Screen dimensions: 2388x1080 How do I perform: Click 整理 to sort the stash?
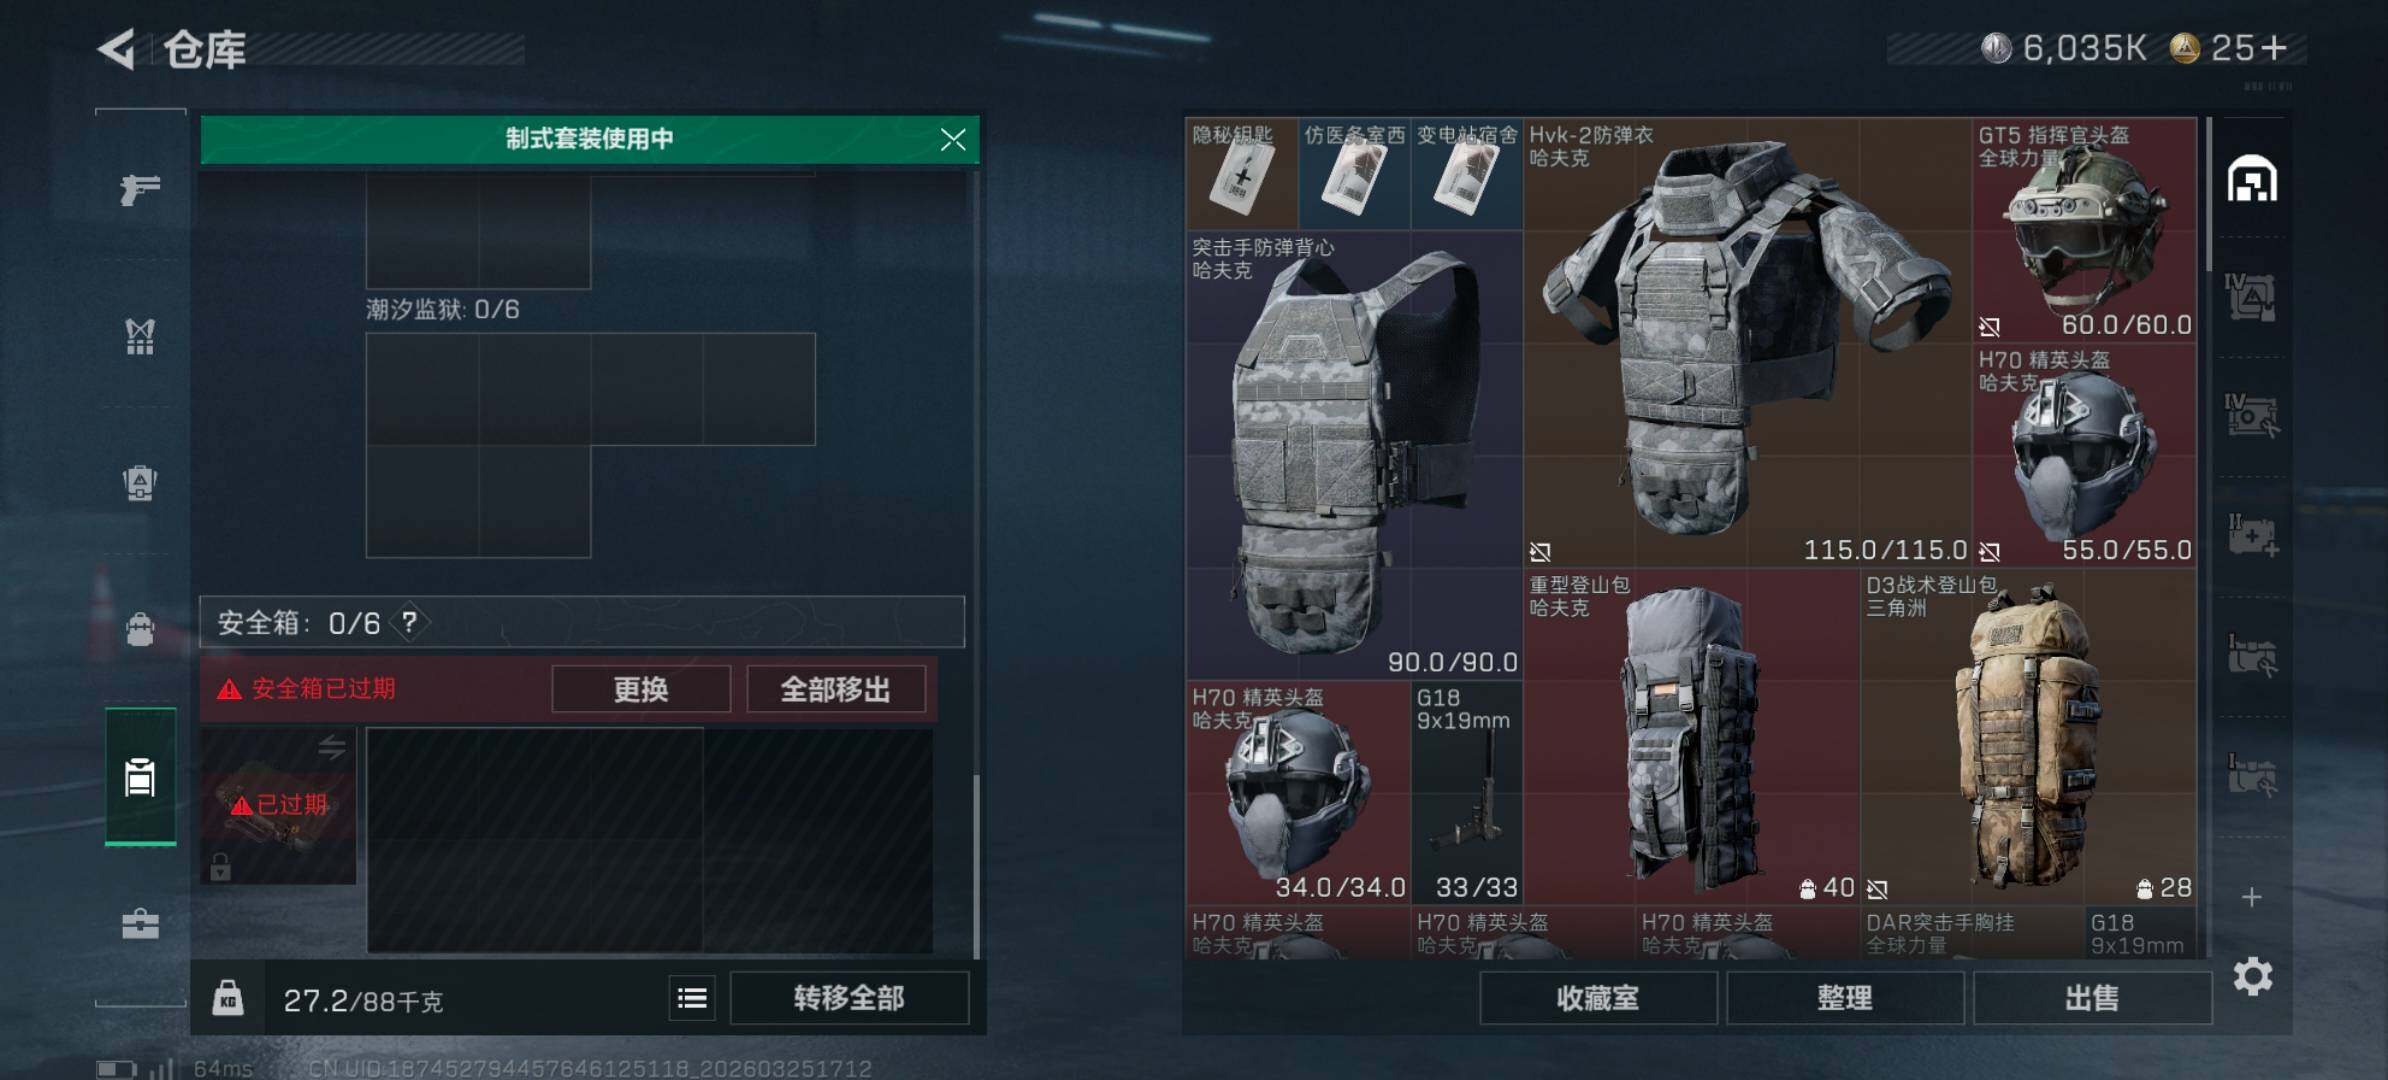point(1845,998)
